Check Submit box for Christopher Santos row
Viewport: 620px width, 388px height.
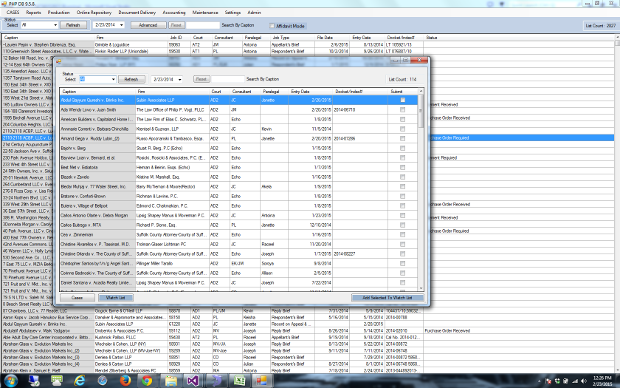pyautogui.click(x=403, y=263)
